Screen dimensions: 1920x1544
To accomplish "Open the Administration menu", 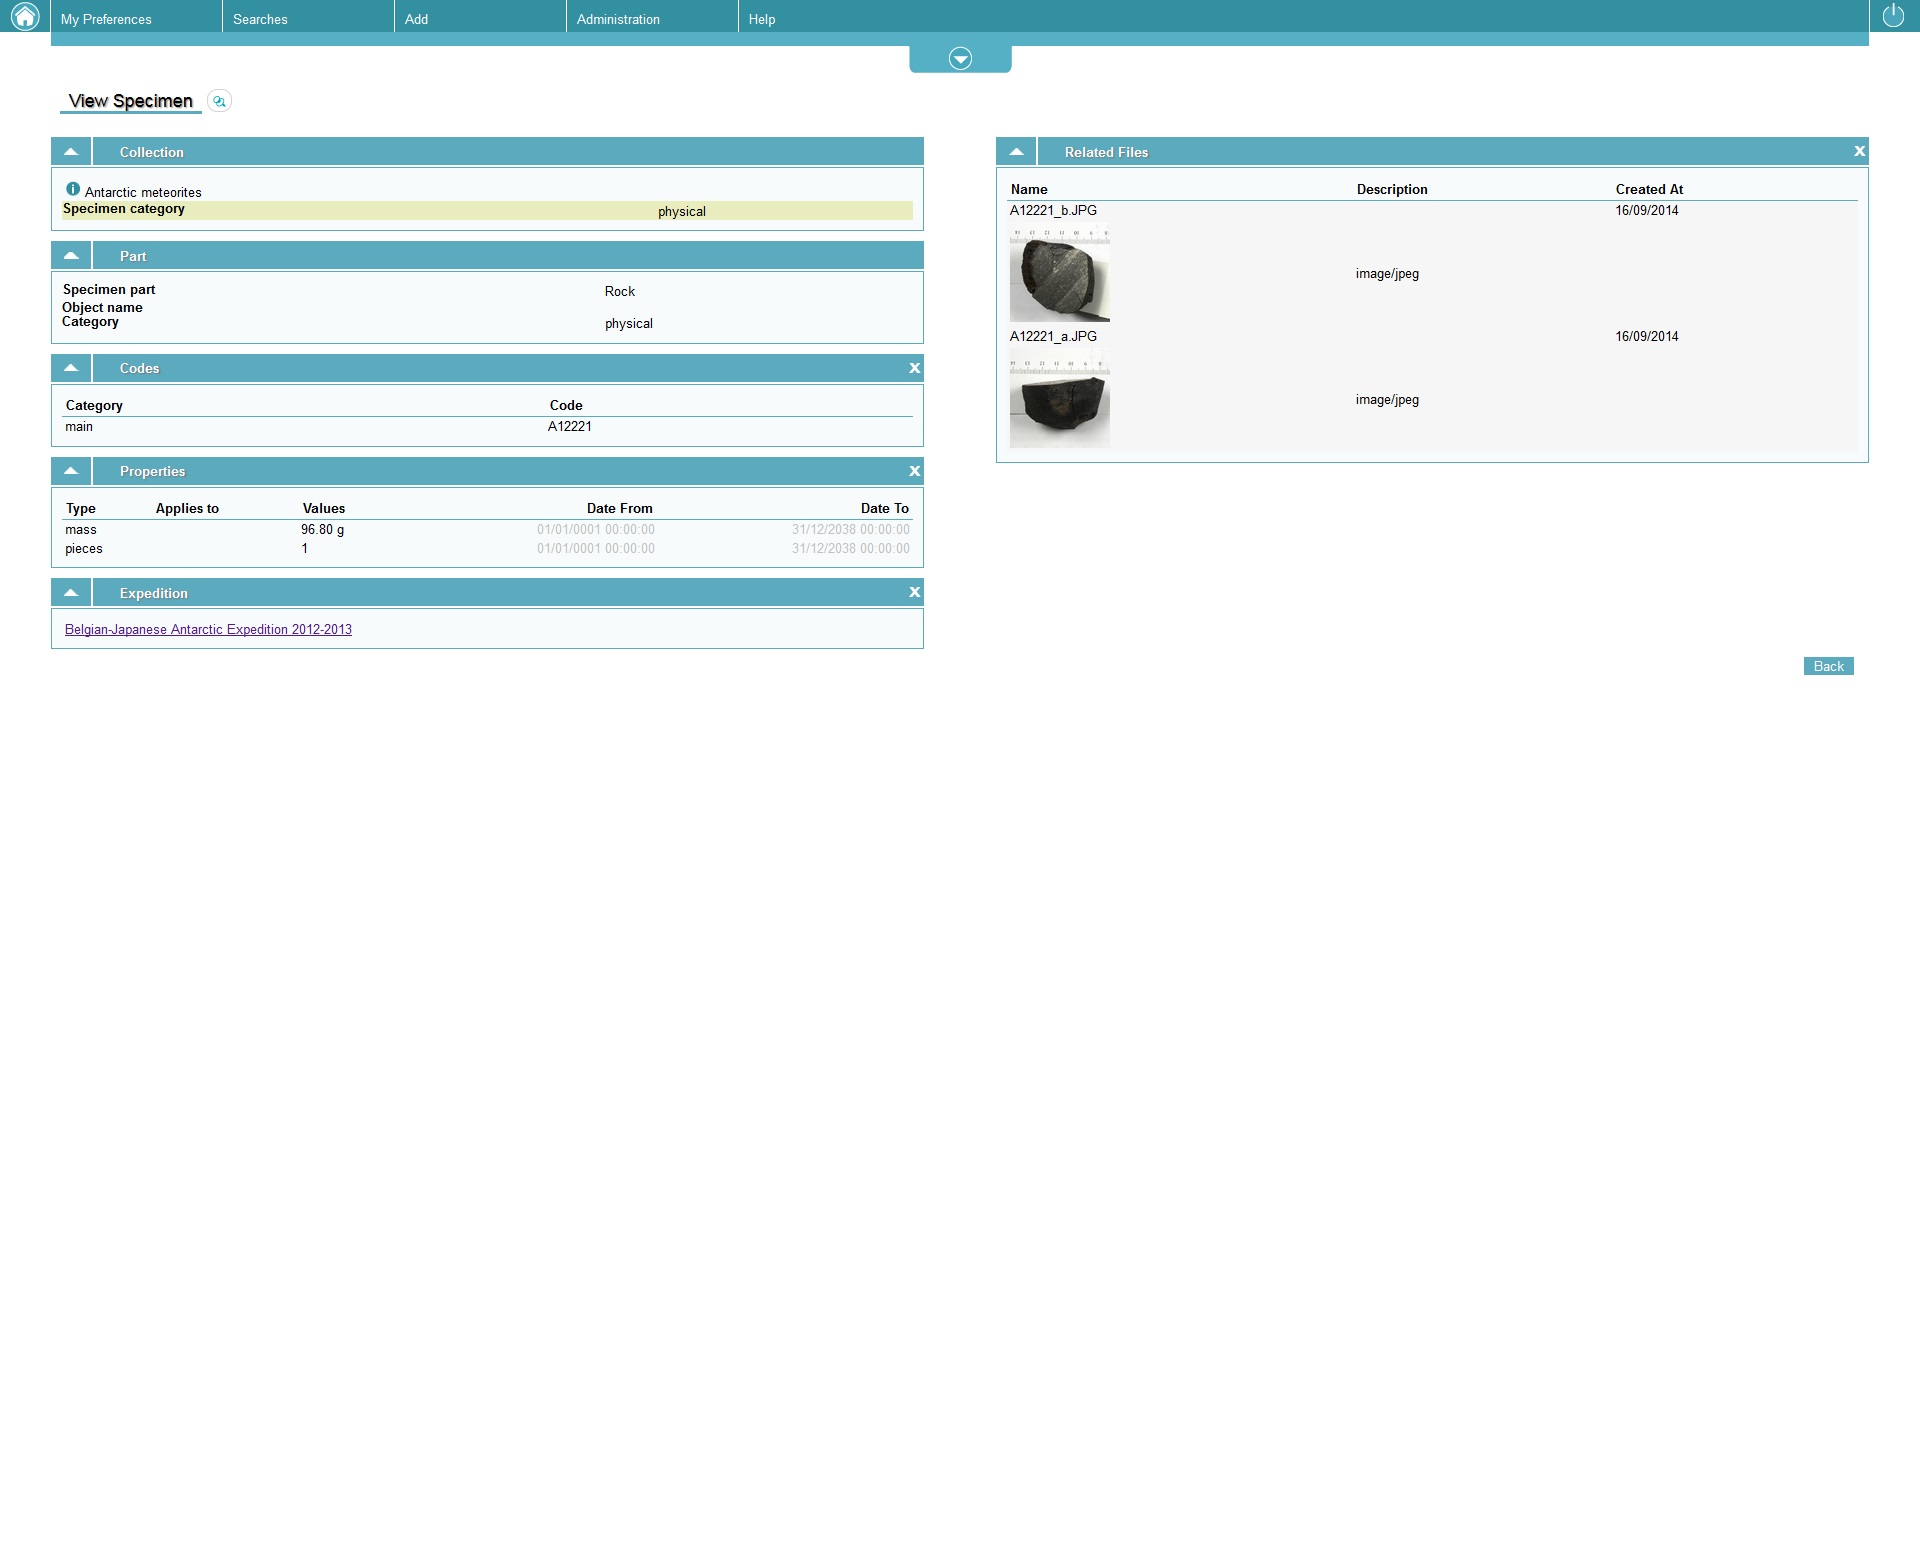I will click(618, 19).
